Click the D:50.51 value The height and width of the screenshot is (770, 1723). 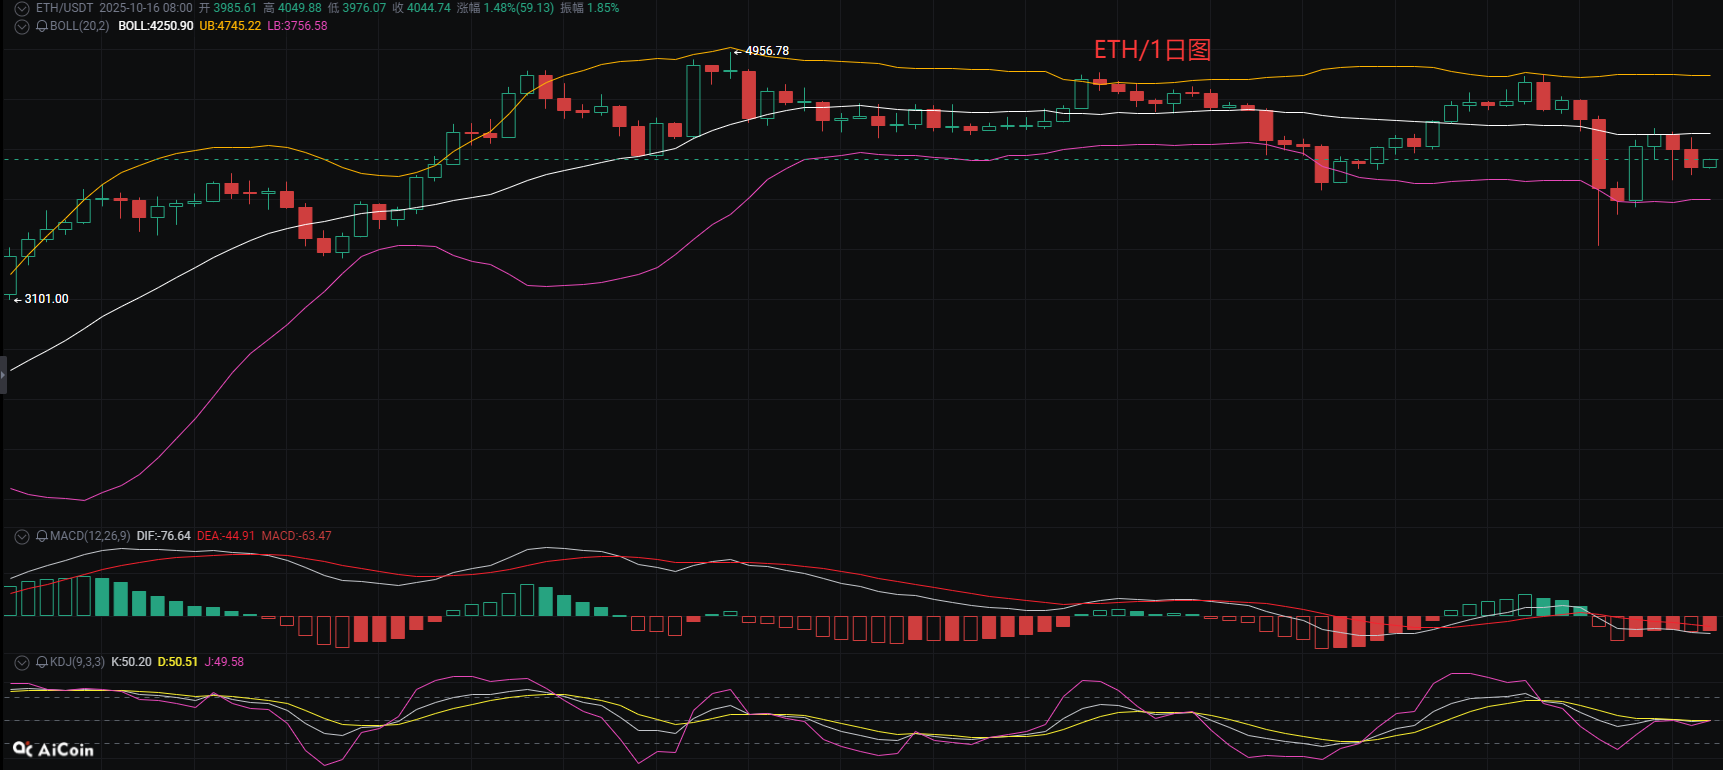point(178,662)
